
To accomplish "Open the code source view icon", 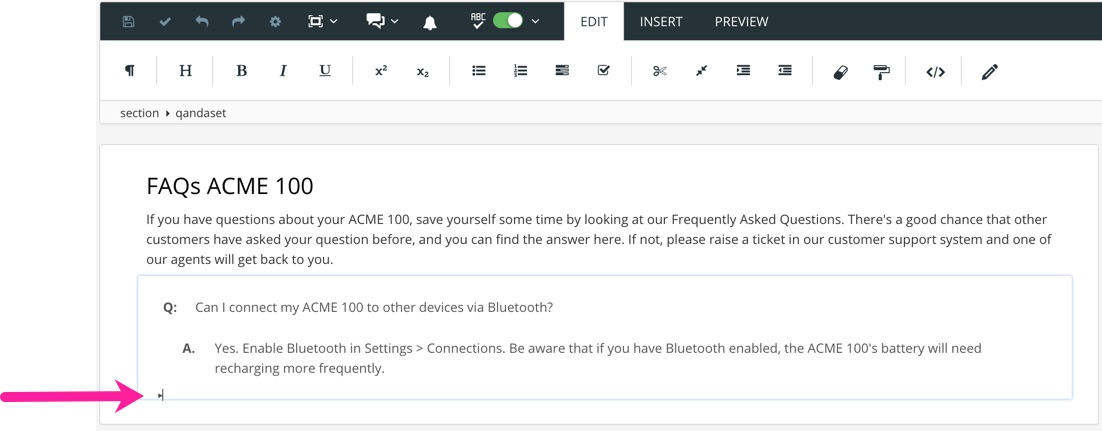I will point(935,72).
